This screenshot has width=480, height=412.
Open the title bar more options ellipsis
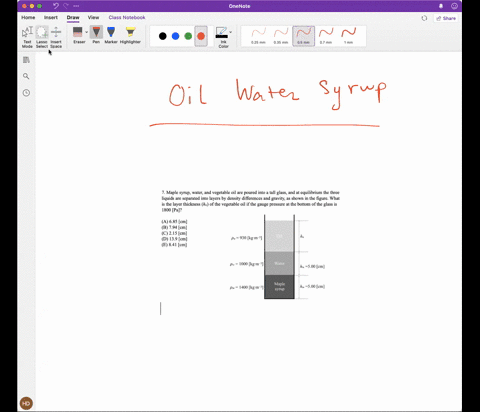[x=76, y=6]
